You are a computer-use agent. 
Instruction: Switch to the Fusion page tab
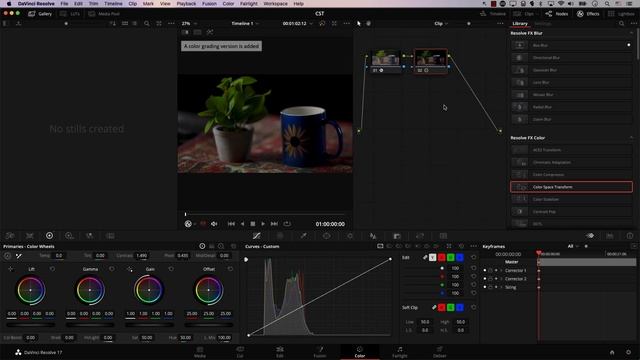click(320, 352)
